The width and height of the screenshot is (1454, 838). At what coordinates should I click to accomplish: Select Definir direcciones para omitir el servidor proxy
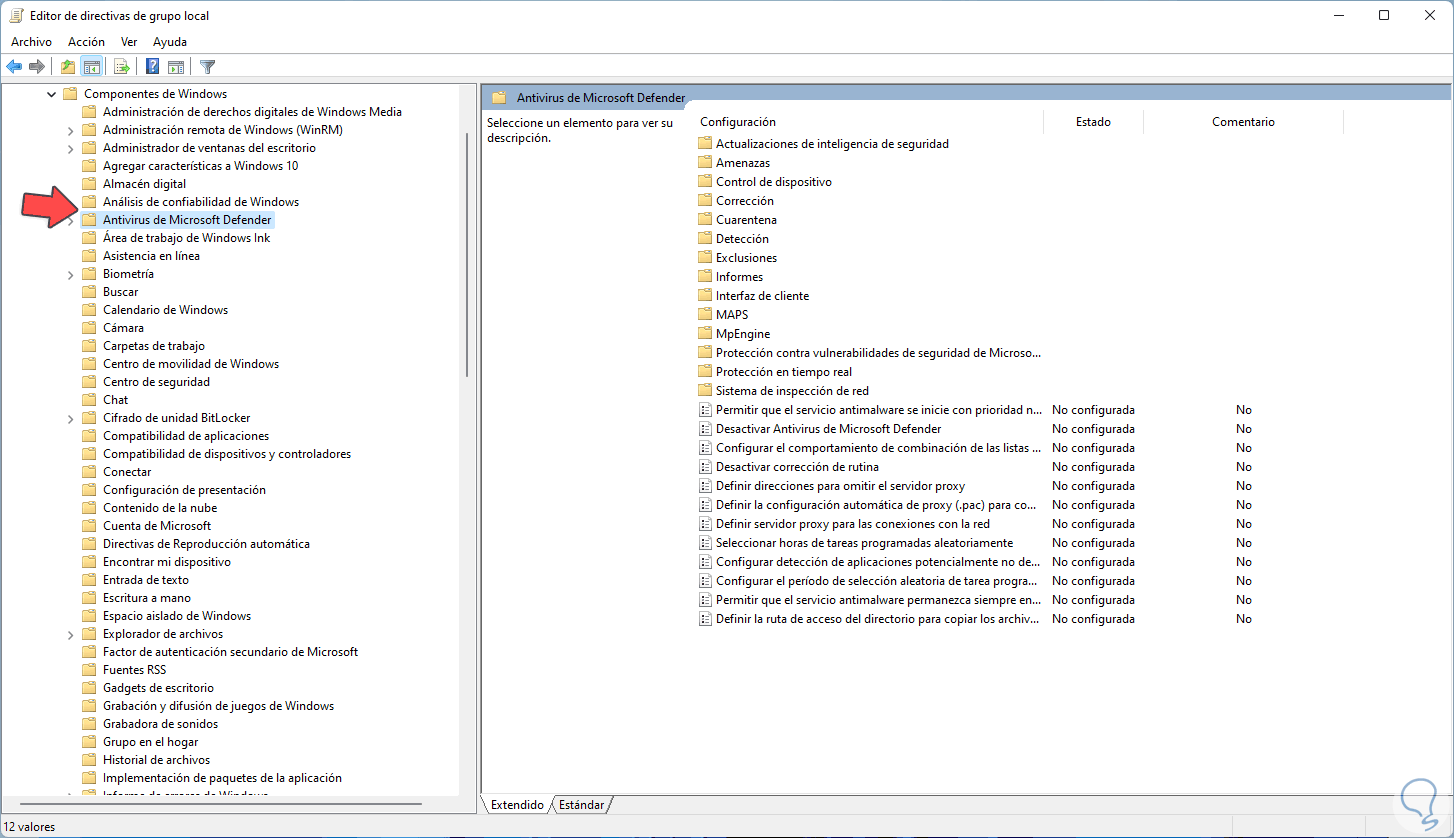point(840,486)
